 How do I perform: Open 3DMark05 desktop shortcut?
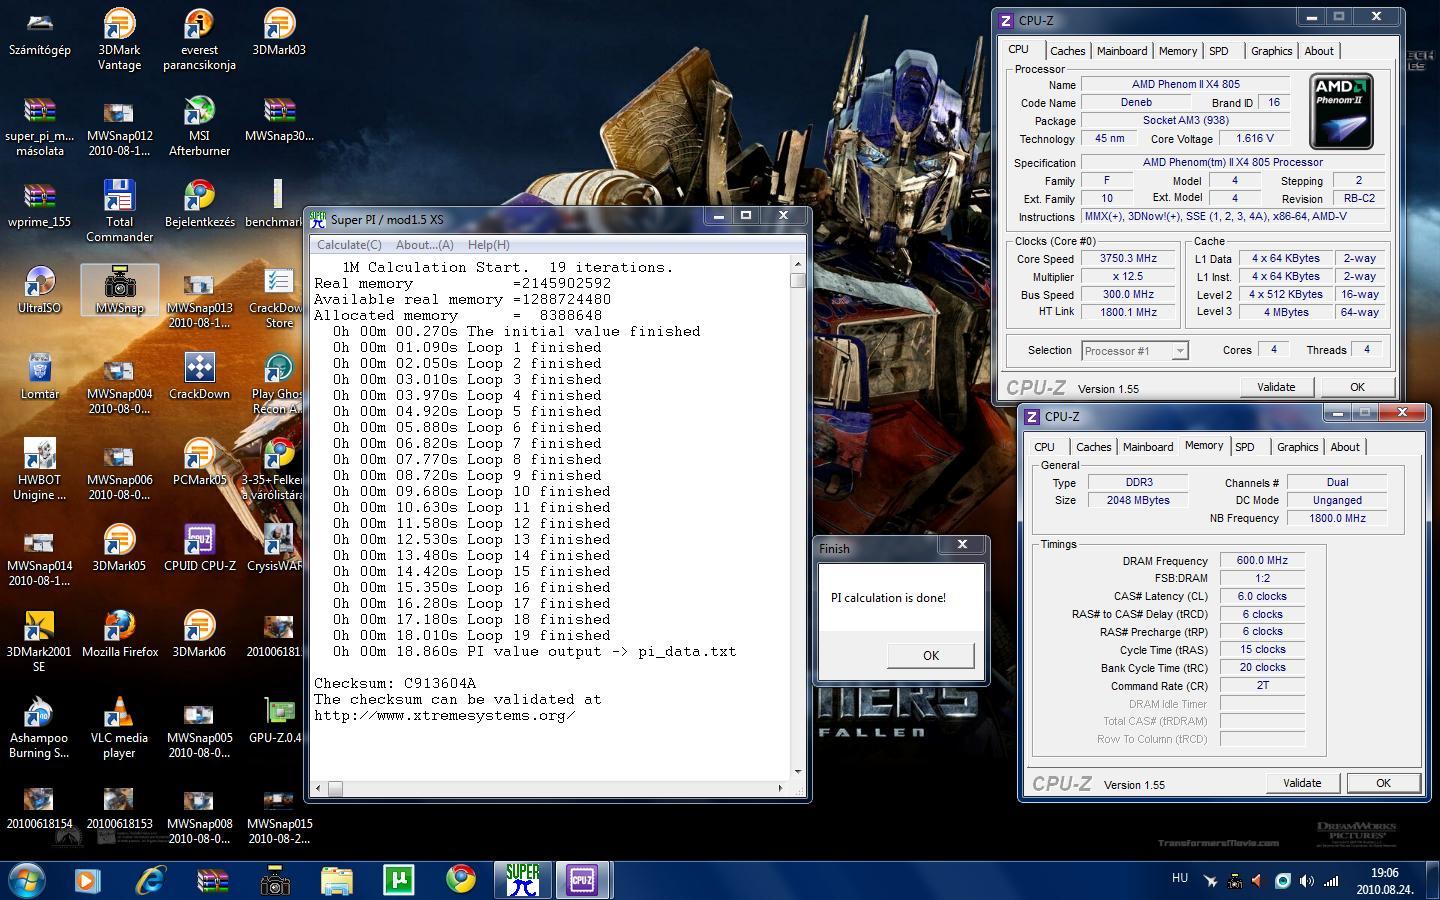[119, 547]
